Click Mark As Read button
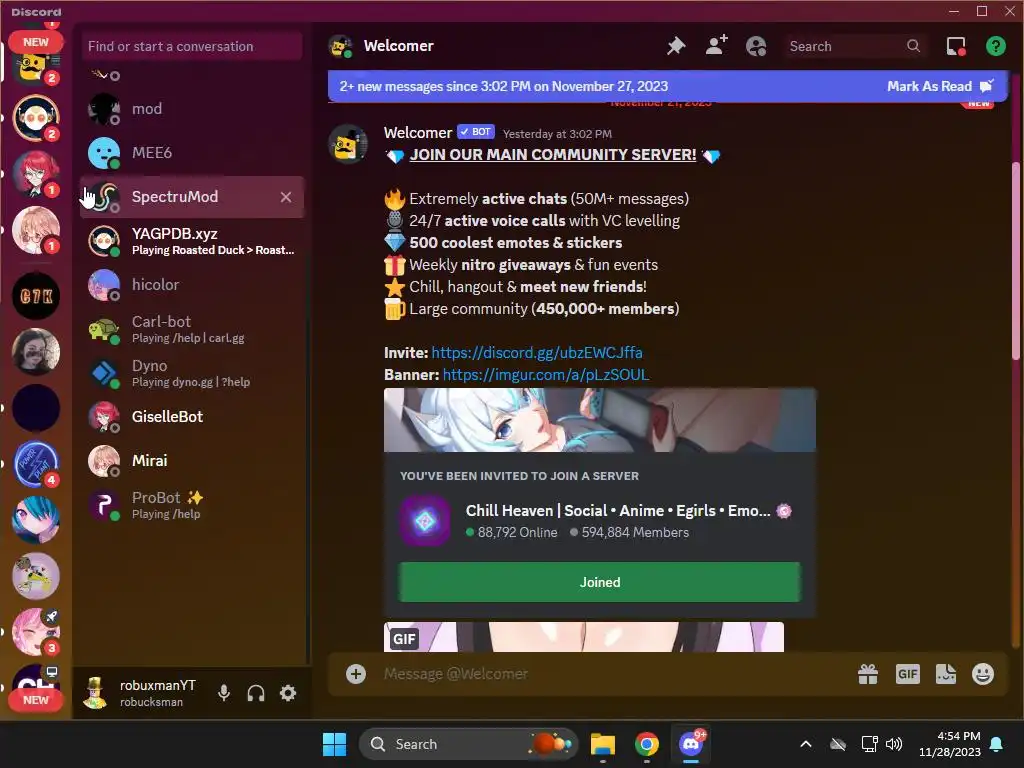This screenshot has width=1024, height=768. coord(940,86)
